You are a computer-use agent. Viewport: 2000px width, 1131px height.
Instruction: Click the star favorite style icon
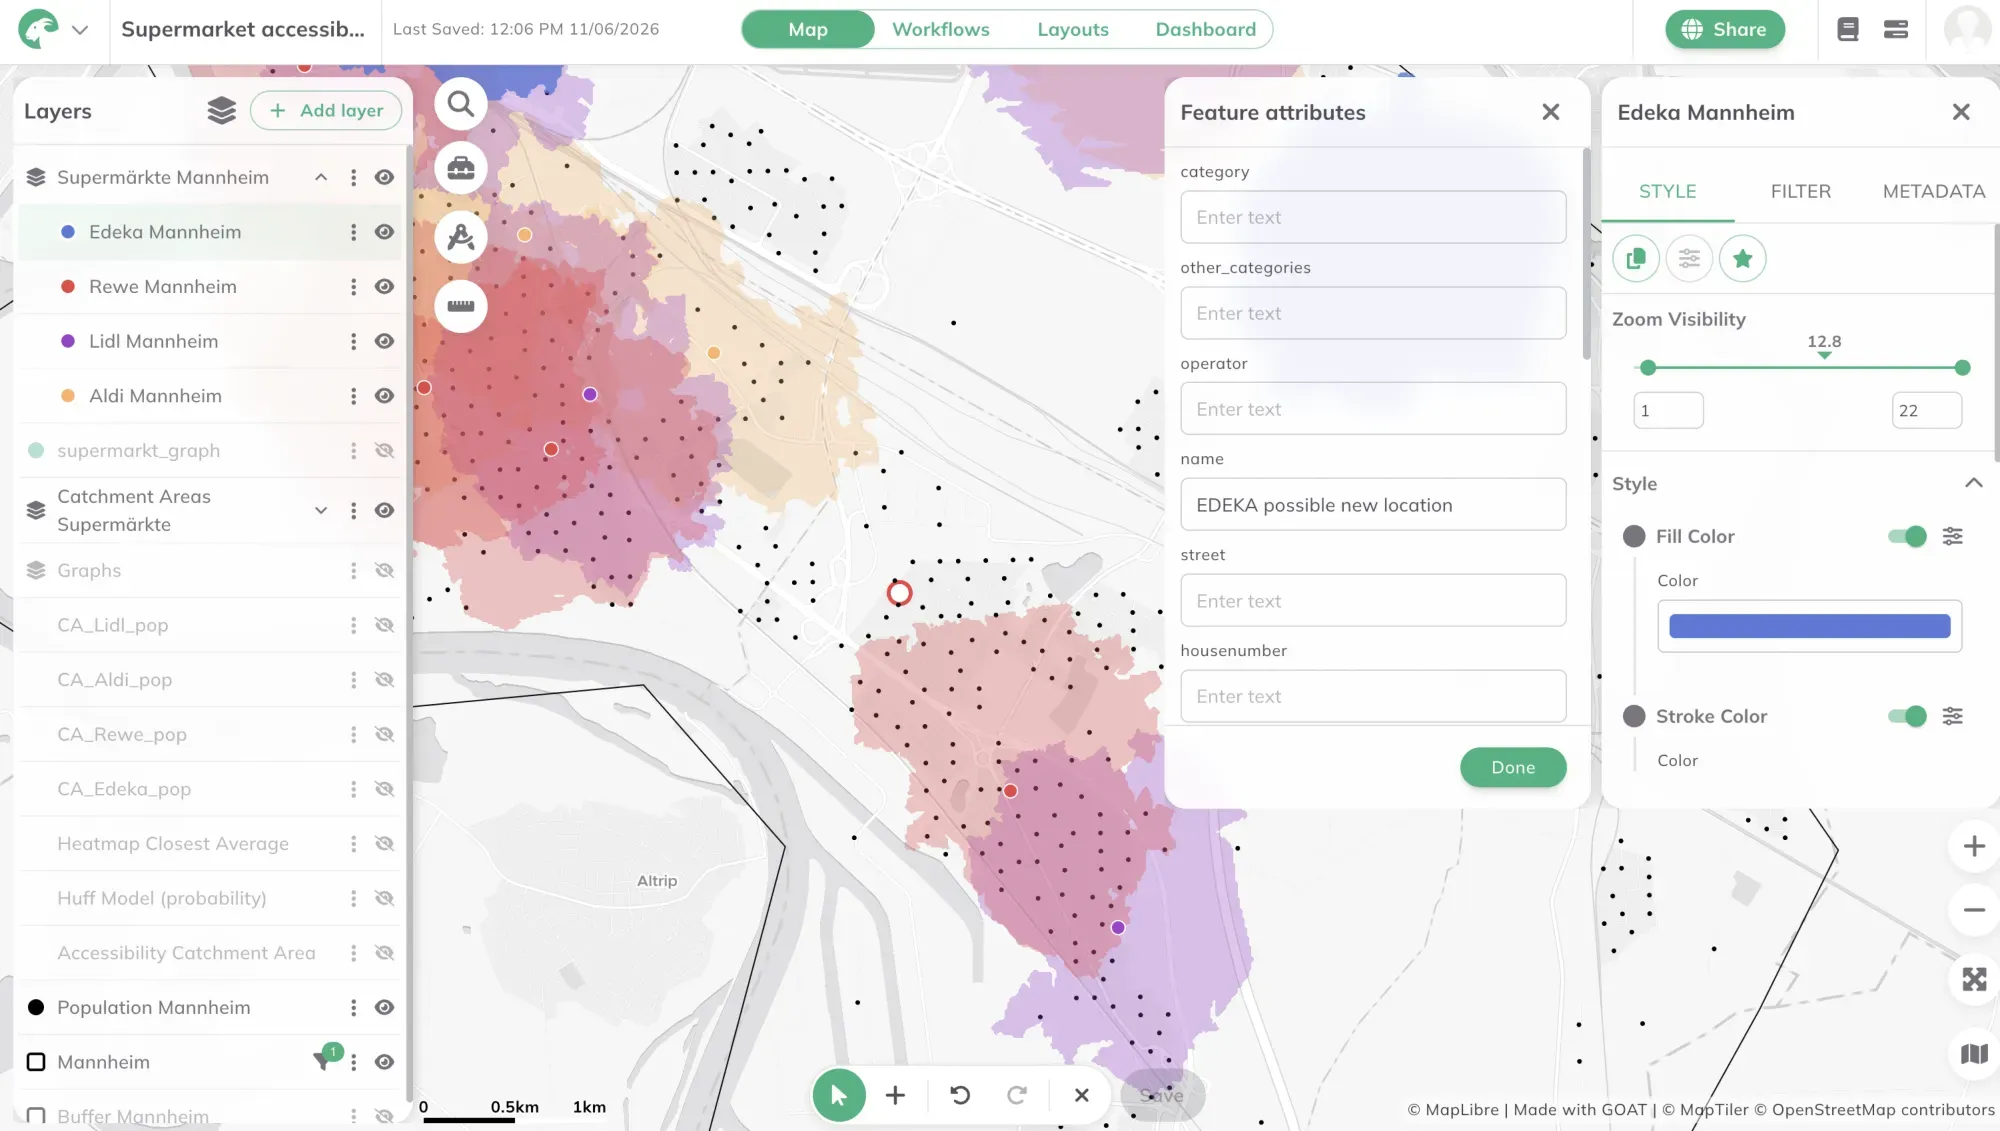pos(1743,259)
